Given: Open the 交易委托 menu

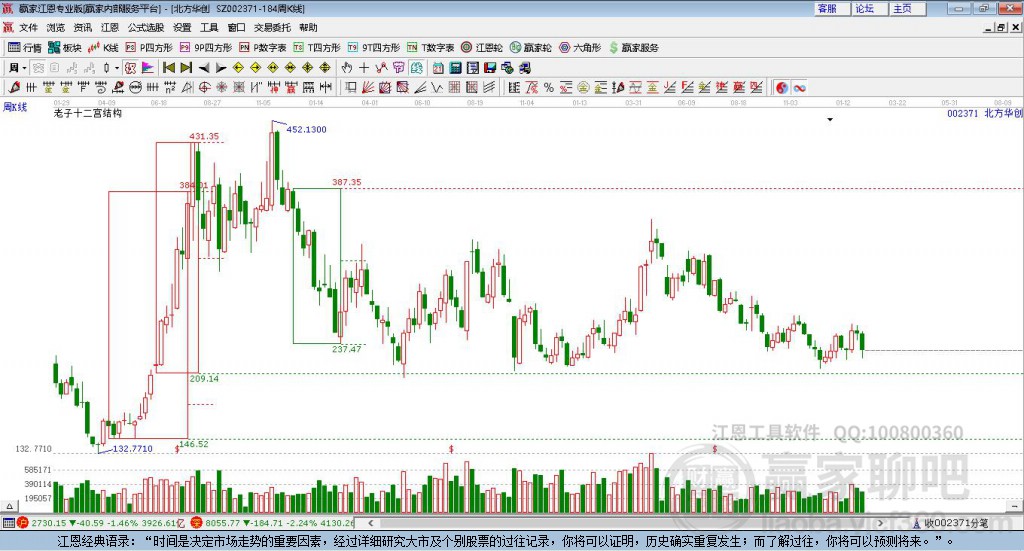Looking at the screenshot, I should coord(272,27).
